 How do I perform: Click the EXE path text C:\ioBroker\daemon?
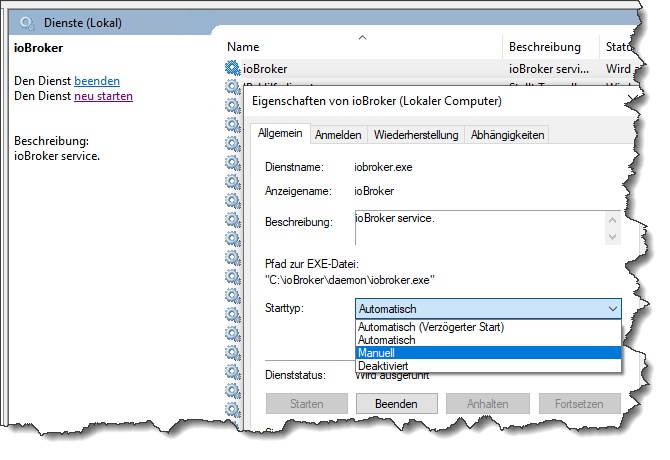click(x=350, y=280)
